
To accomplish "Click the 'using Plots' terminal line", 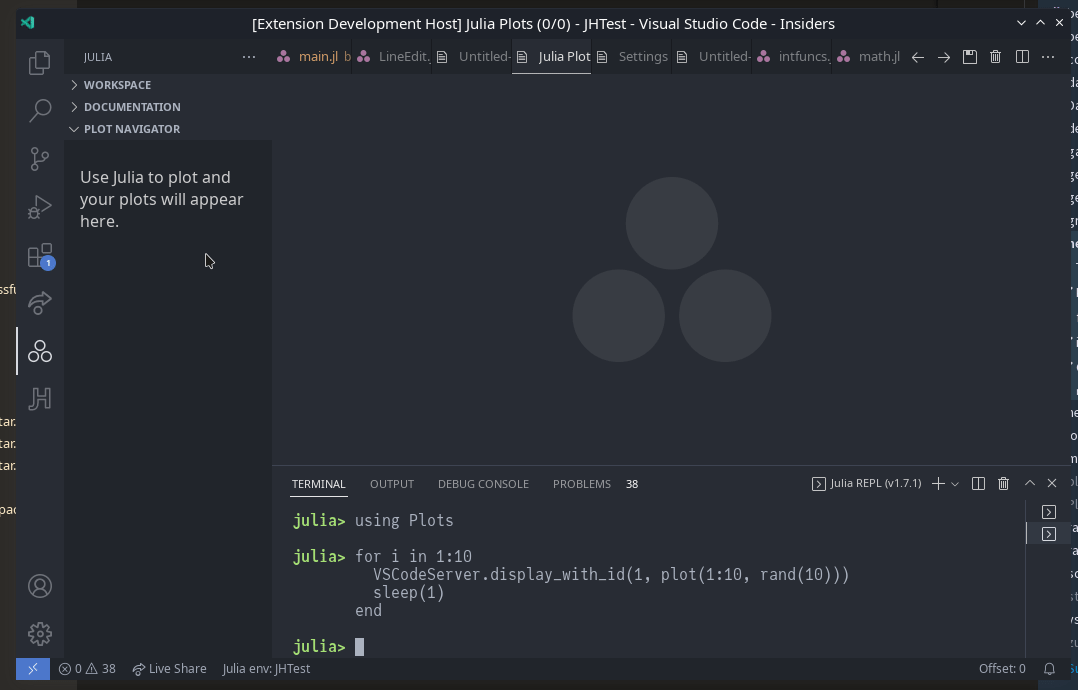I will pos(404,520).
